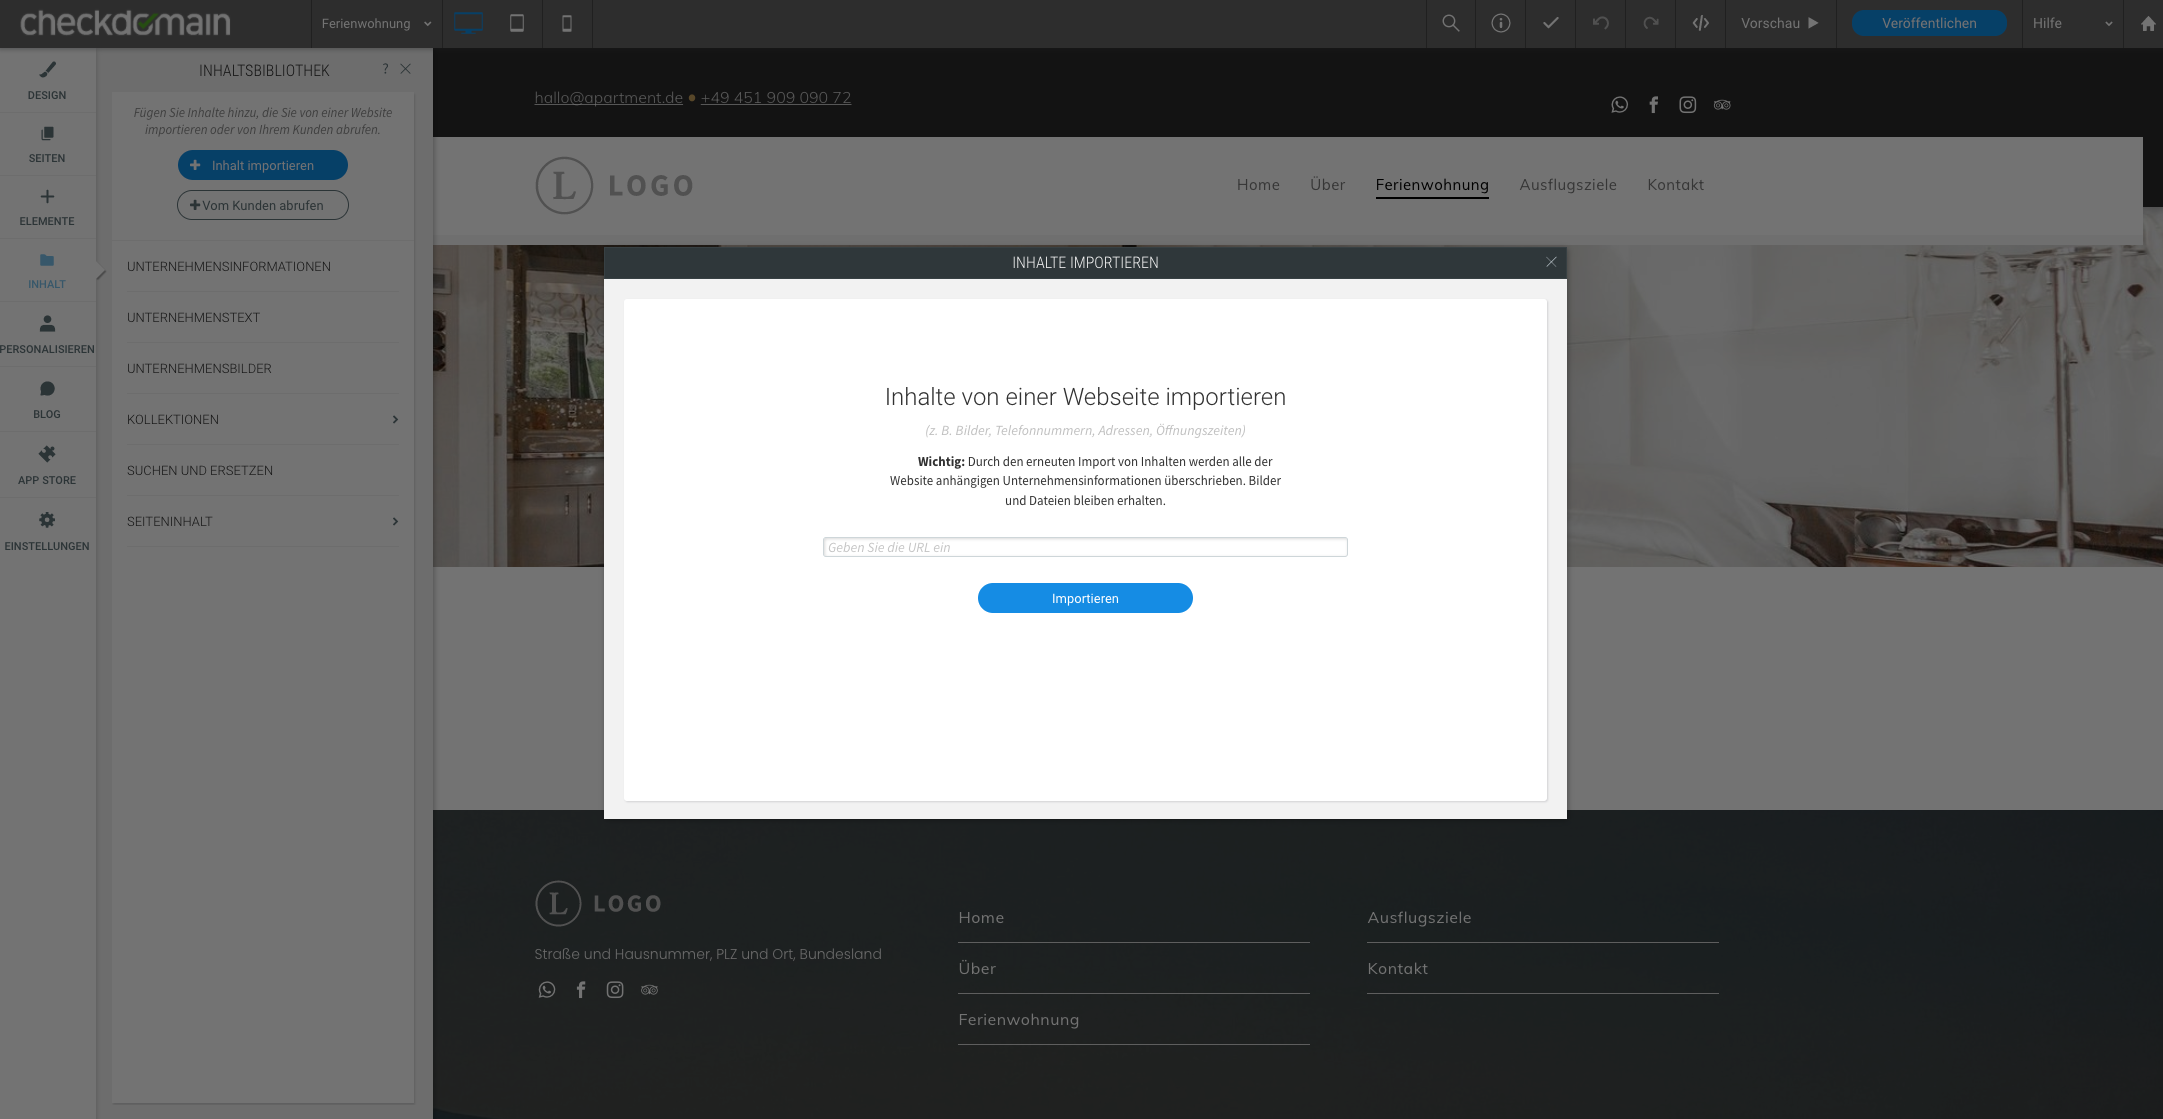This screenshot has width=2163, height=1119.
Task: Open the search icon in the top bar
Action: [x=1451, y=23]
